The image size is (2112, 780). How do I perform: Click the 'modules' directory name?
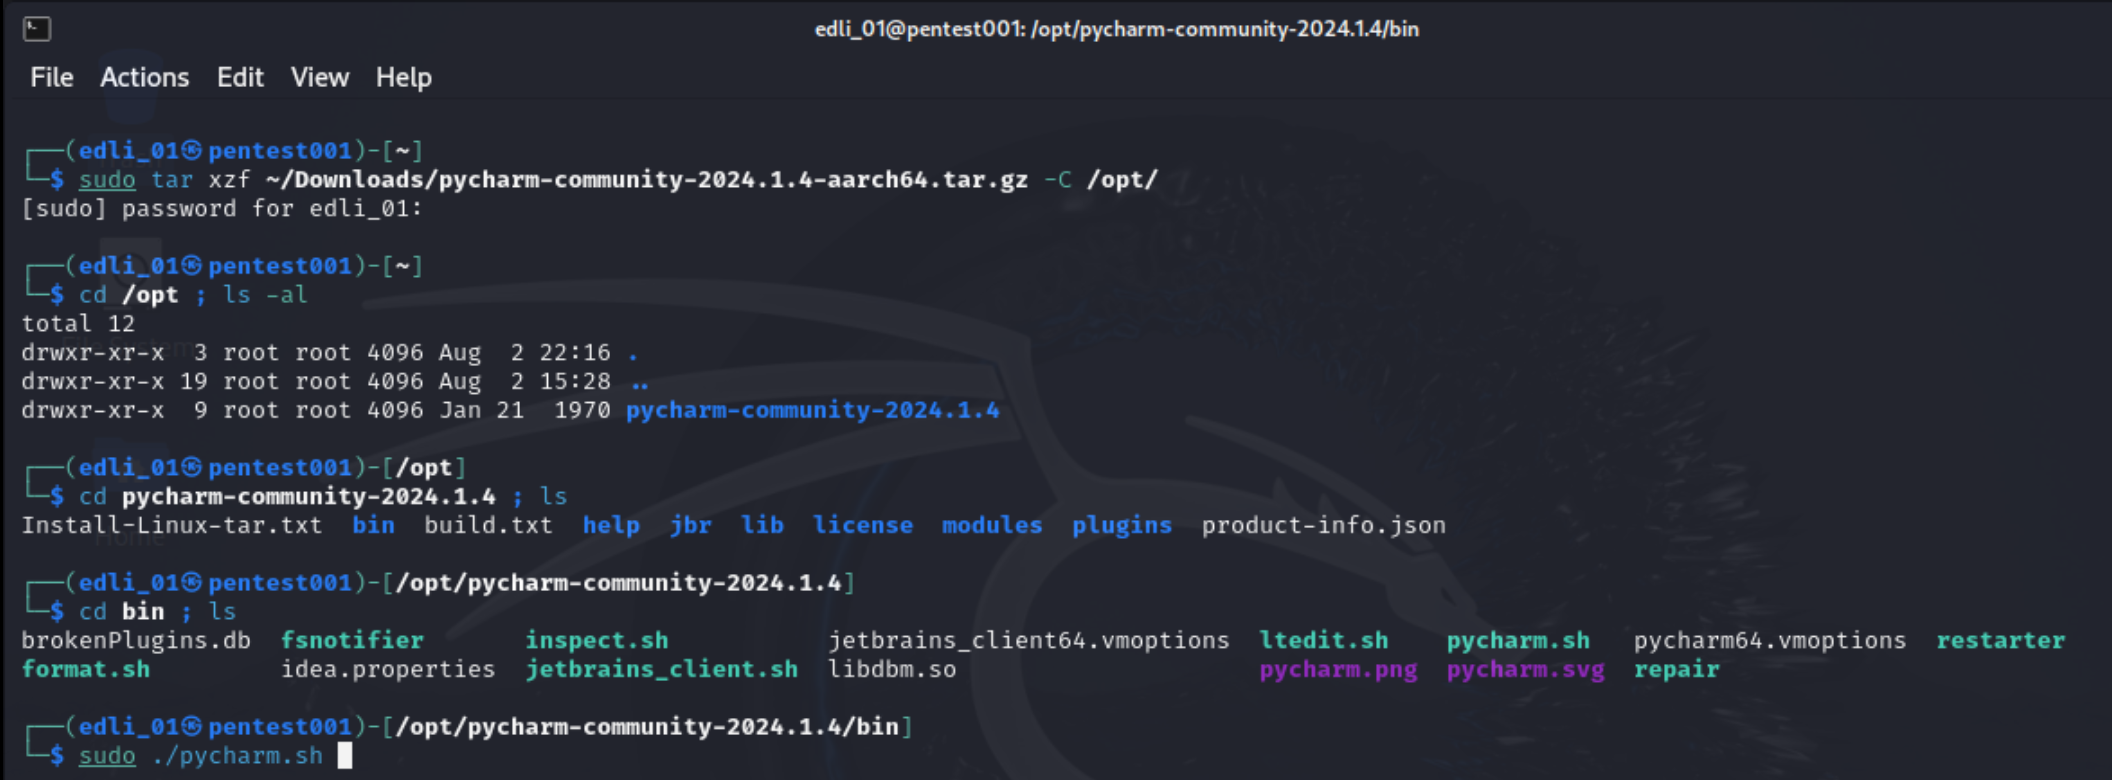(992, 525)
